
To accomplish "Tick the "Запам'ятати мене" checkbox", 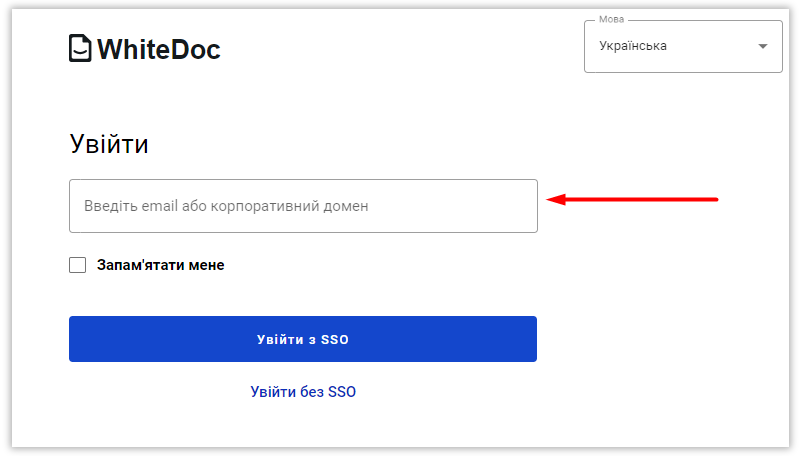I will click(78, 265).
